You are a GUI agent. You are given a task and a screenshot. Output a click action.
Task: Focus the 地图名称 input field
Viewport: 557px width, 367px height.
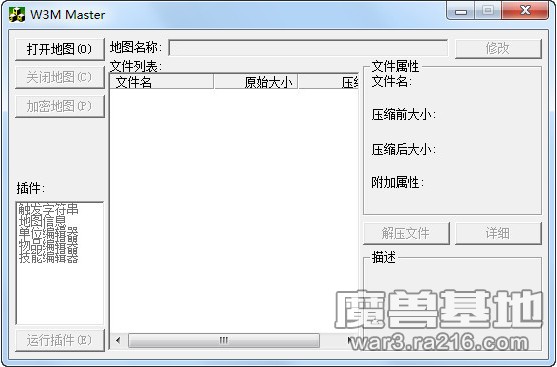pos(308,48)
